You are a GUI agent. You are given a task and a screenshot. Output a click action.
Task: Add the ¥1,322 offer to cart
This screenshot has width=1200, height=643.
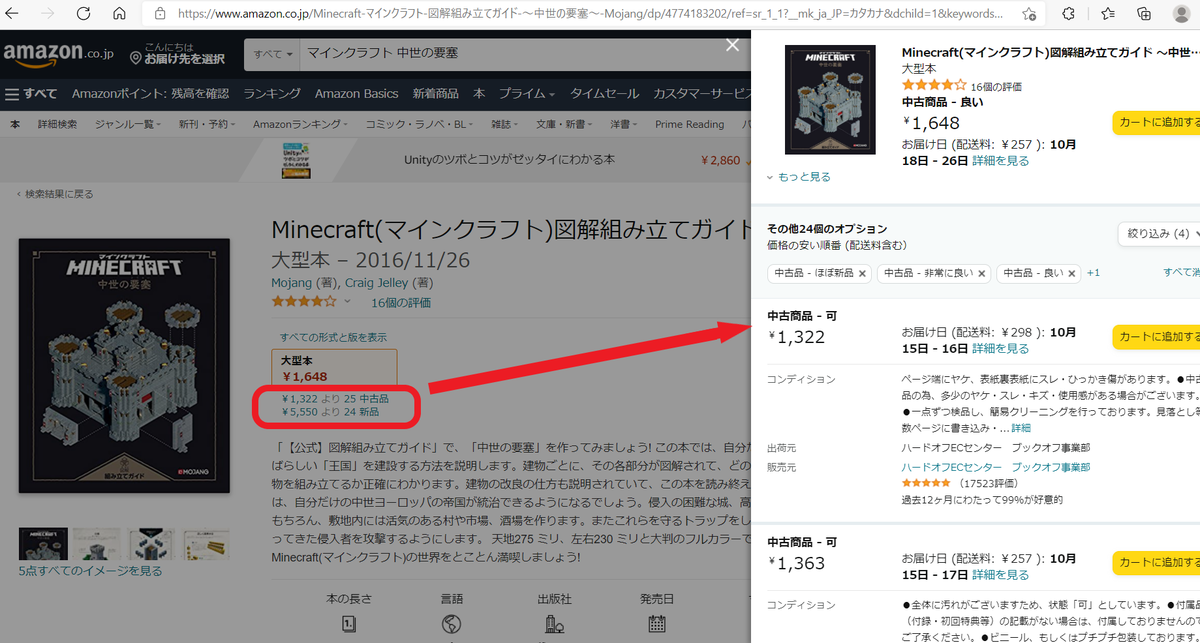point(1156,336)
